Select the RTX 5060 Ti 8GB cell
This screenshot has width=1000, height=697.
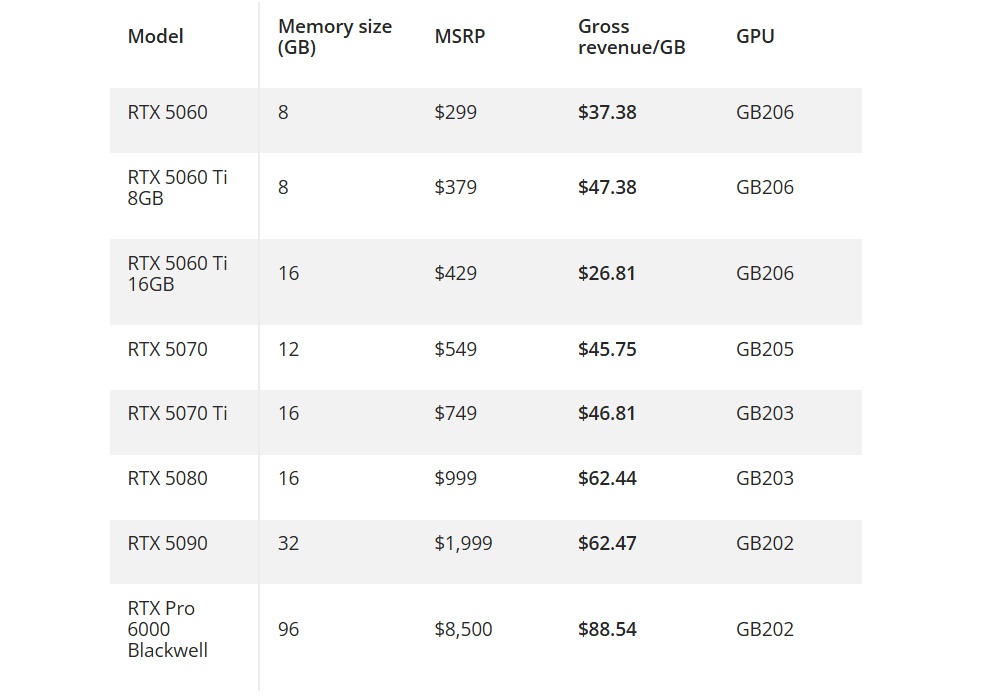pos(177,188)
